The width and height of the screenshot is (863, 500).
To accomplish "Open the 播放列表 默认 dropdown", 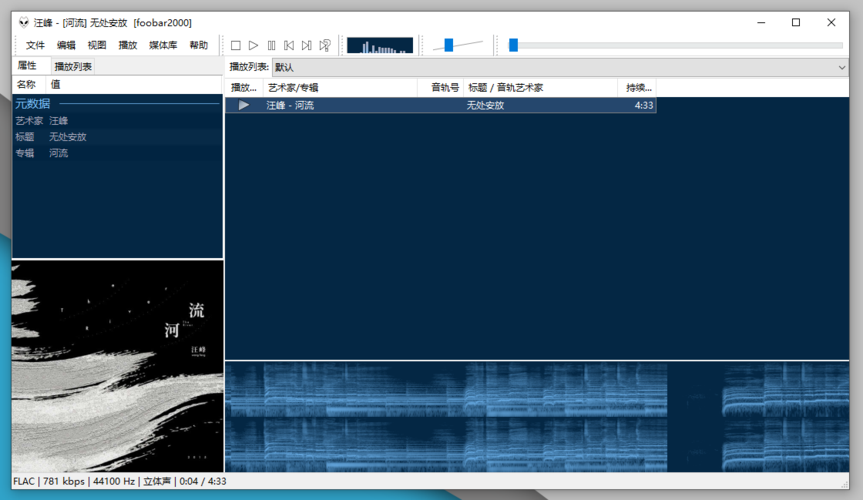I will pos(560,67).
